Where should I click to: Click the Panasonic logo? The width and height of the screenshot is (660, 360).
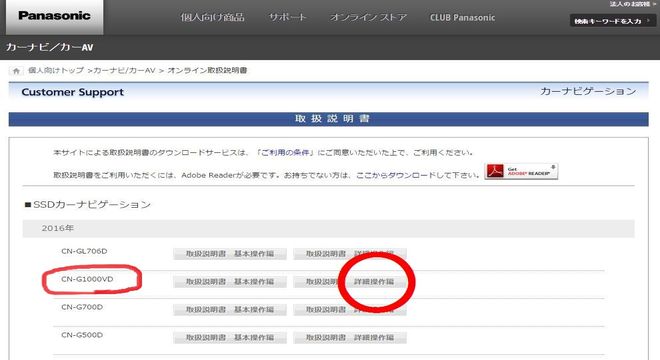pyautogui.click(x=54, y=16)
